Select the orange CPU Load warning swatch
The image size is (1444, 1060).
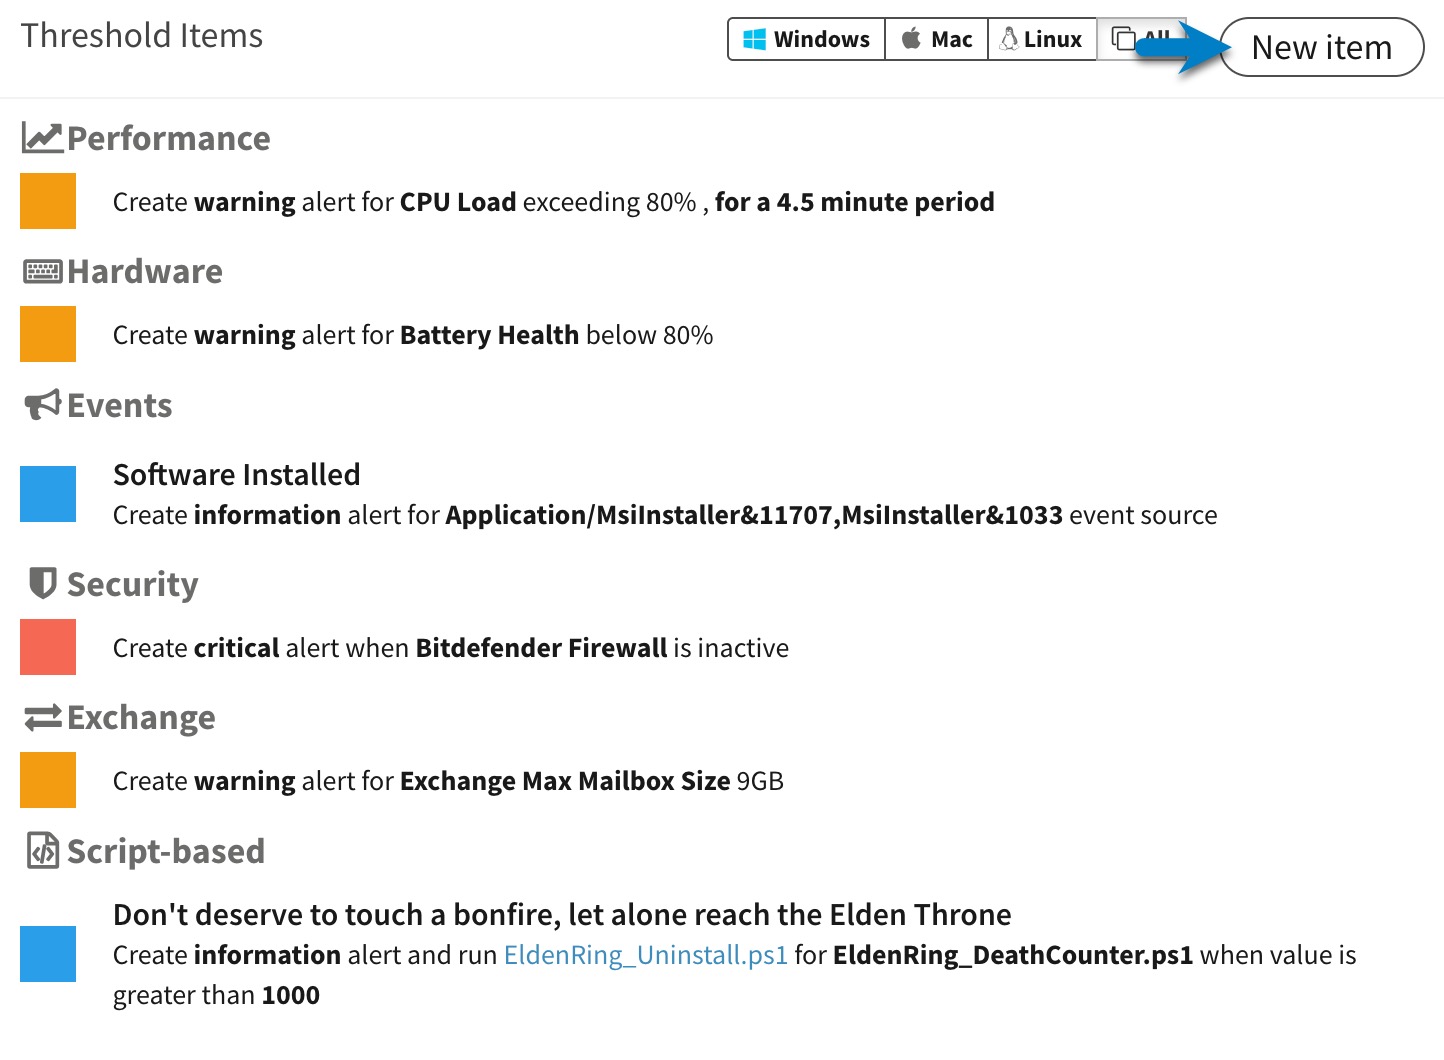pyautogui.click(x=48, y=201)
